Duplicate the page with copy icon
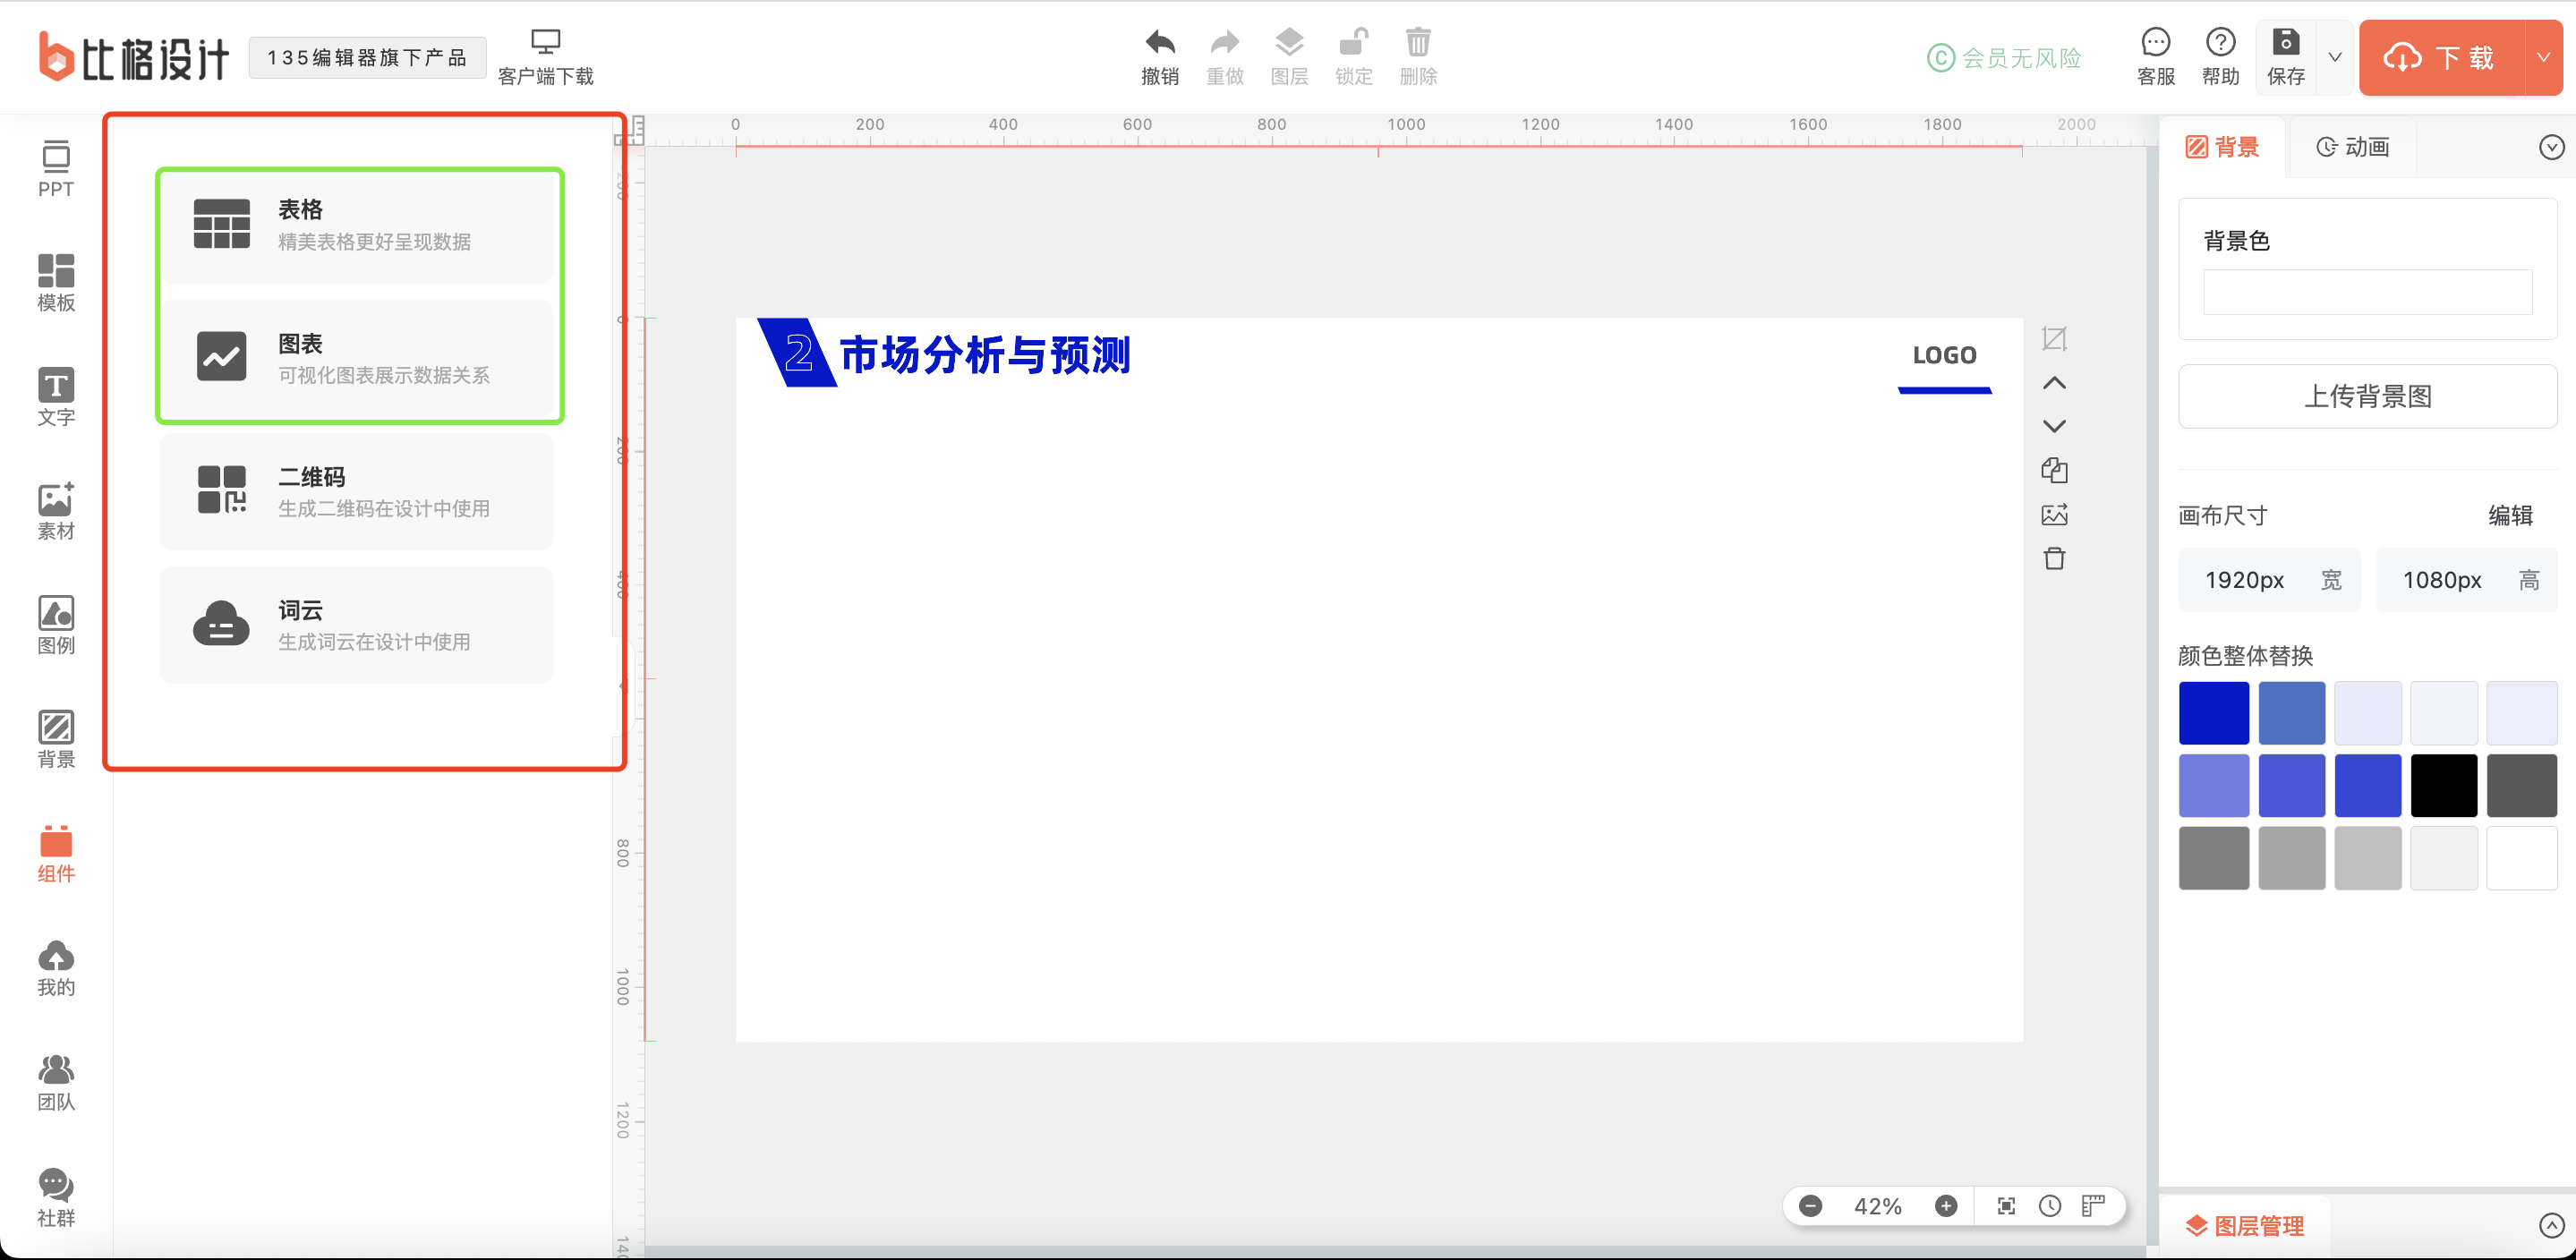The width and height of the screenshot is (2576, 1260). (2054, 470)
